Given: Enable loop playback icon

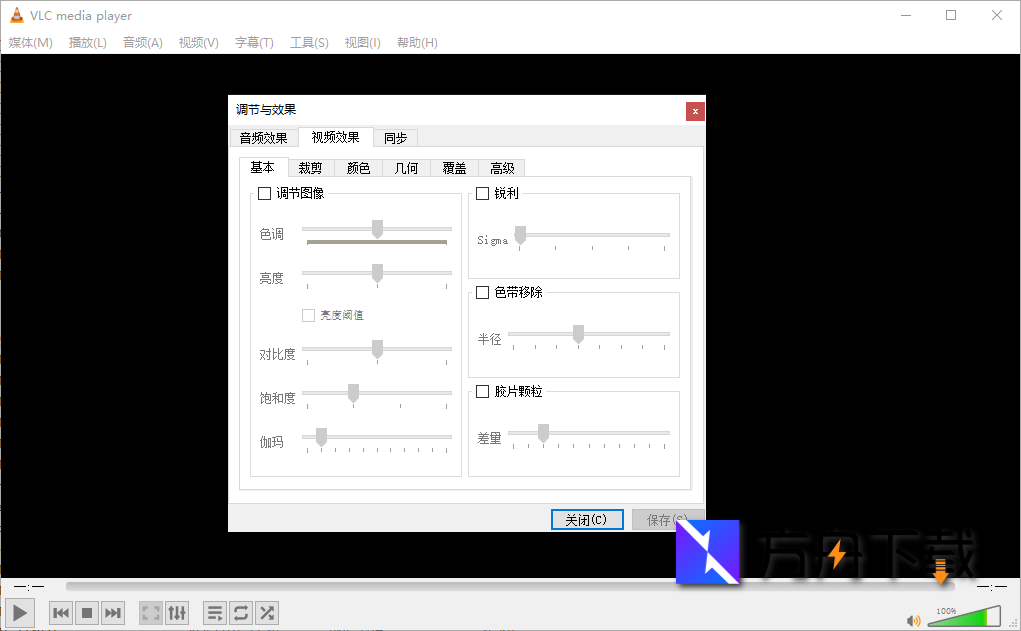Looking at the screenshot, I should [x=240, y=612].
